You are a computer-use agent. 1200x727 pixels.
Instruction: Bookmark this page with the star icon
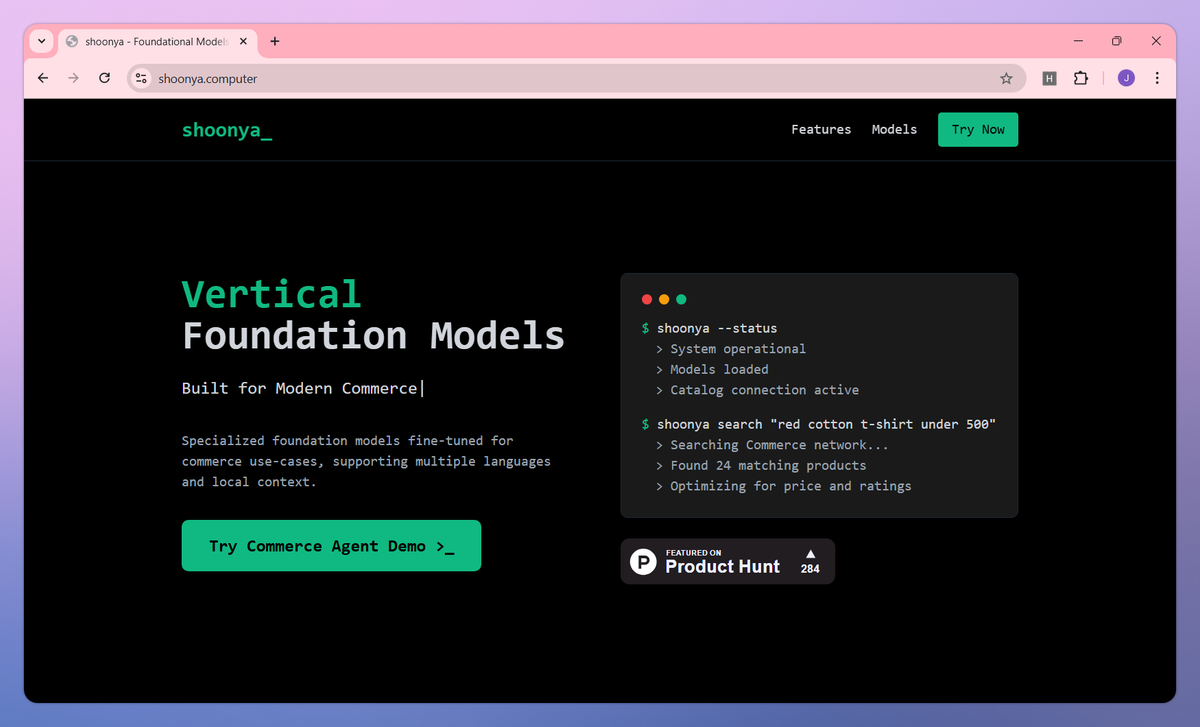1006,78
